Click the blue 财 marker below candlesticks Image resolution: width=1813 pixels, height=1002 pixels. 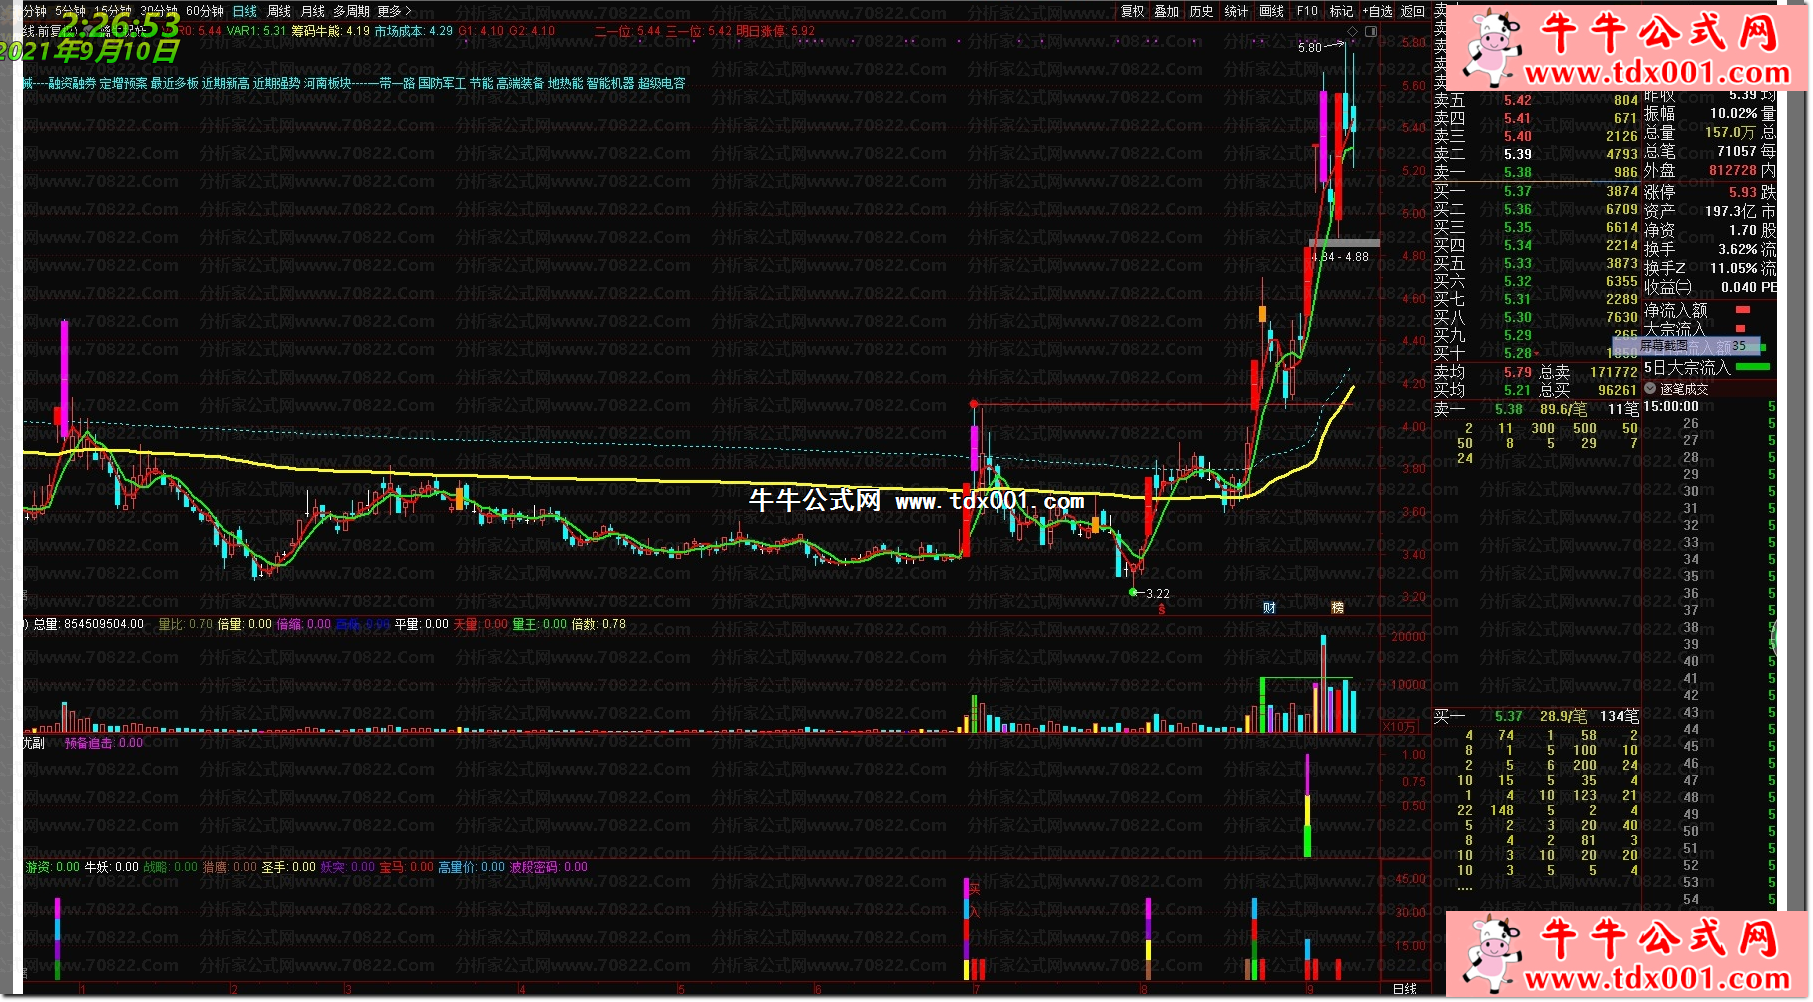point(1269,608)
